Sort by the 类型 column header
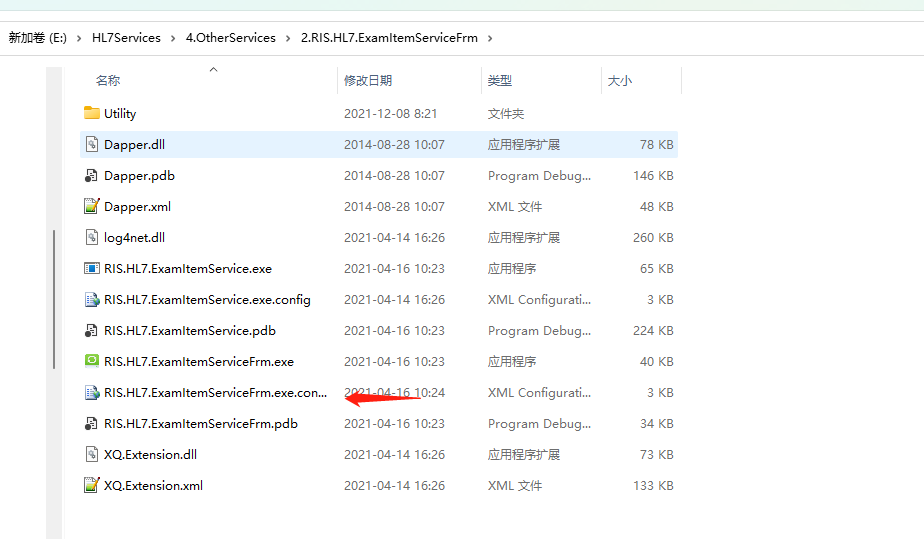924x539 pixels. coord(500,81)
